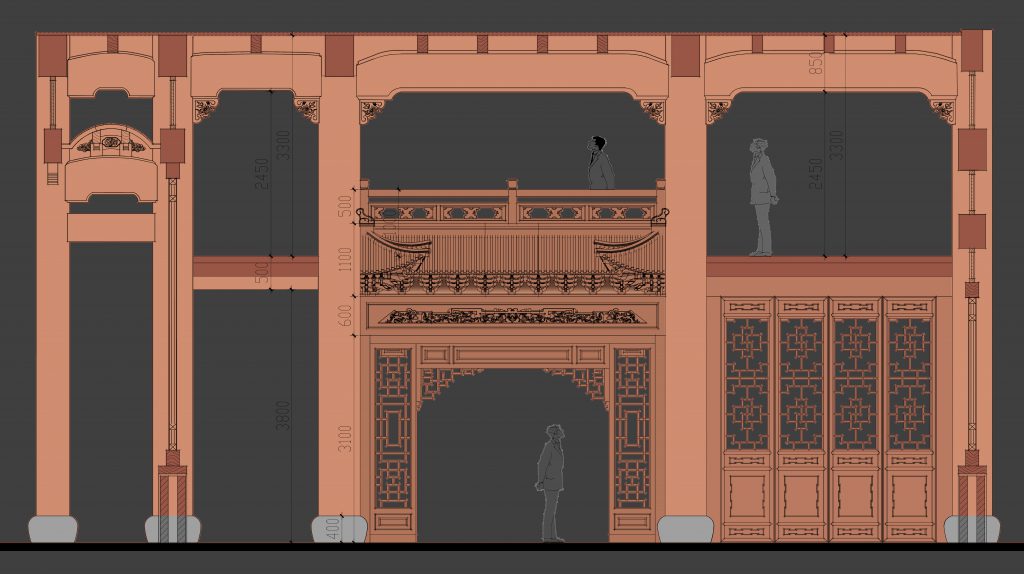
Task: Click the man standing on the balcony
Action: click(600, 166)
